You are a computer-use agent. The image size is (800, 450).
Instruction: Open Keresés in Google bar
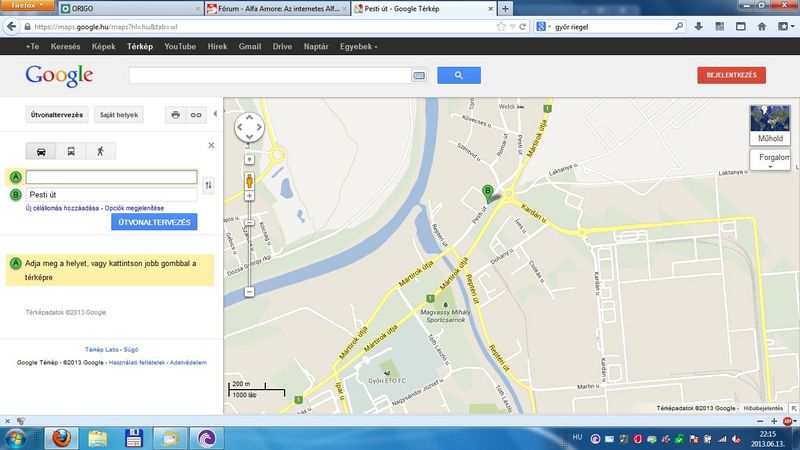(65, 46)
